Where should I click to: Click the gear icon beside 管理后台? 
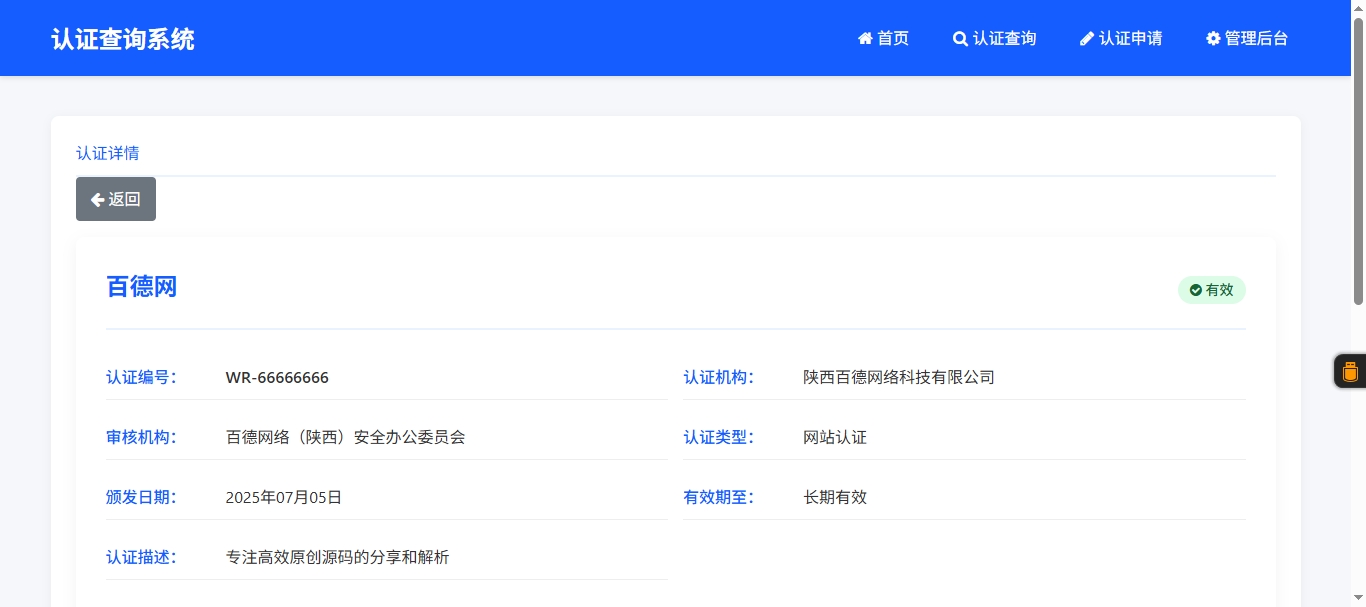(1213, 39)
